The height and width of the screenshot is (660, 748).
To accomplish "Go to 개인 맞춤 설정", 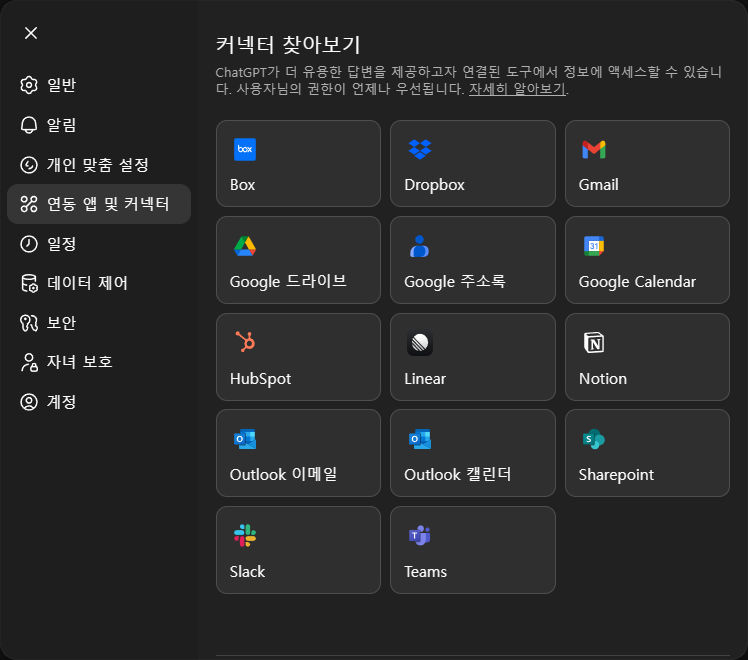I will coord(99,165).
